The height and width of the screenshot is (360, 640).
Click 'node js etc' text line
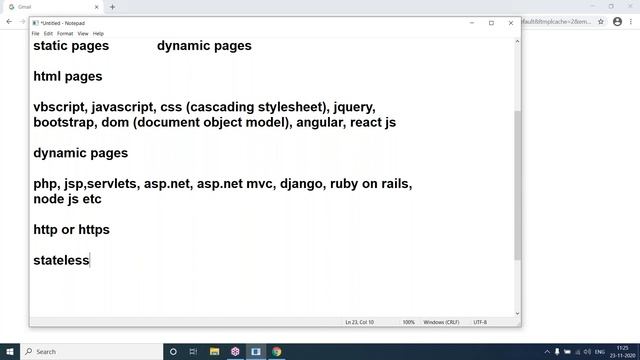pos(67,199)
